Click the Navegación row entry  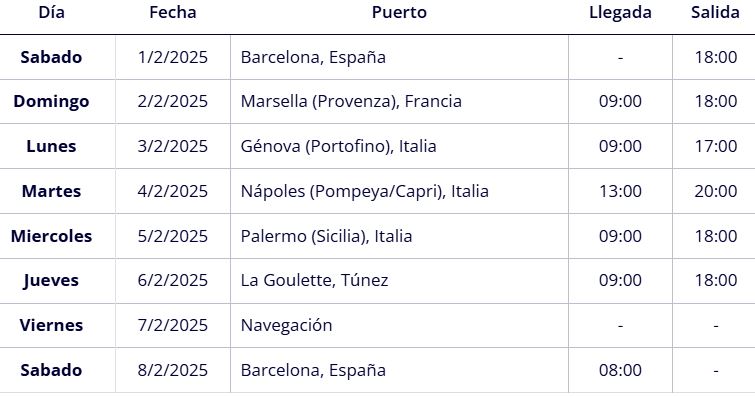(x=286, y=326)
